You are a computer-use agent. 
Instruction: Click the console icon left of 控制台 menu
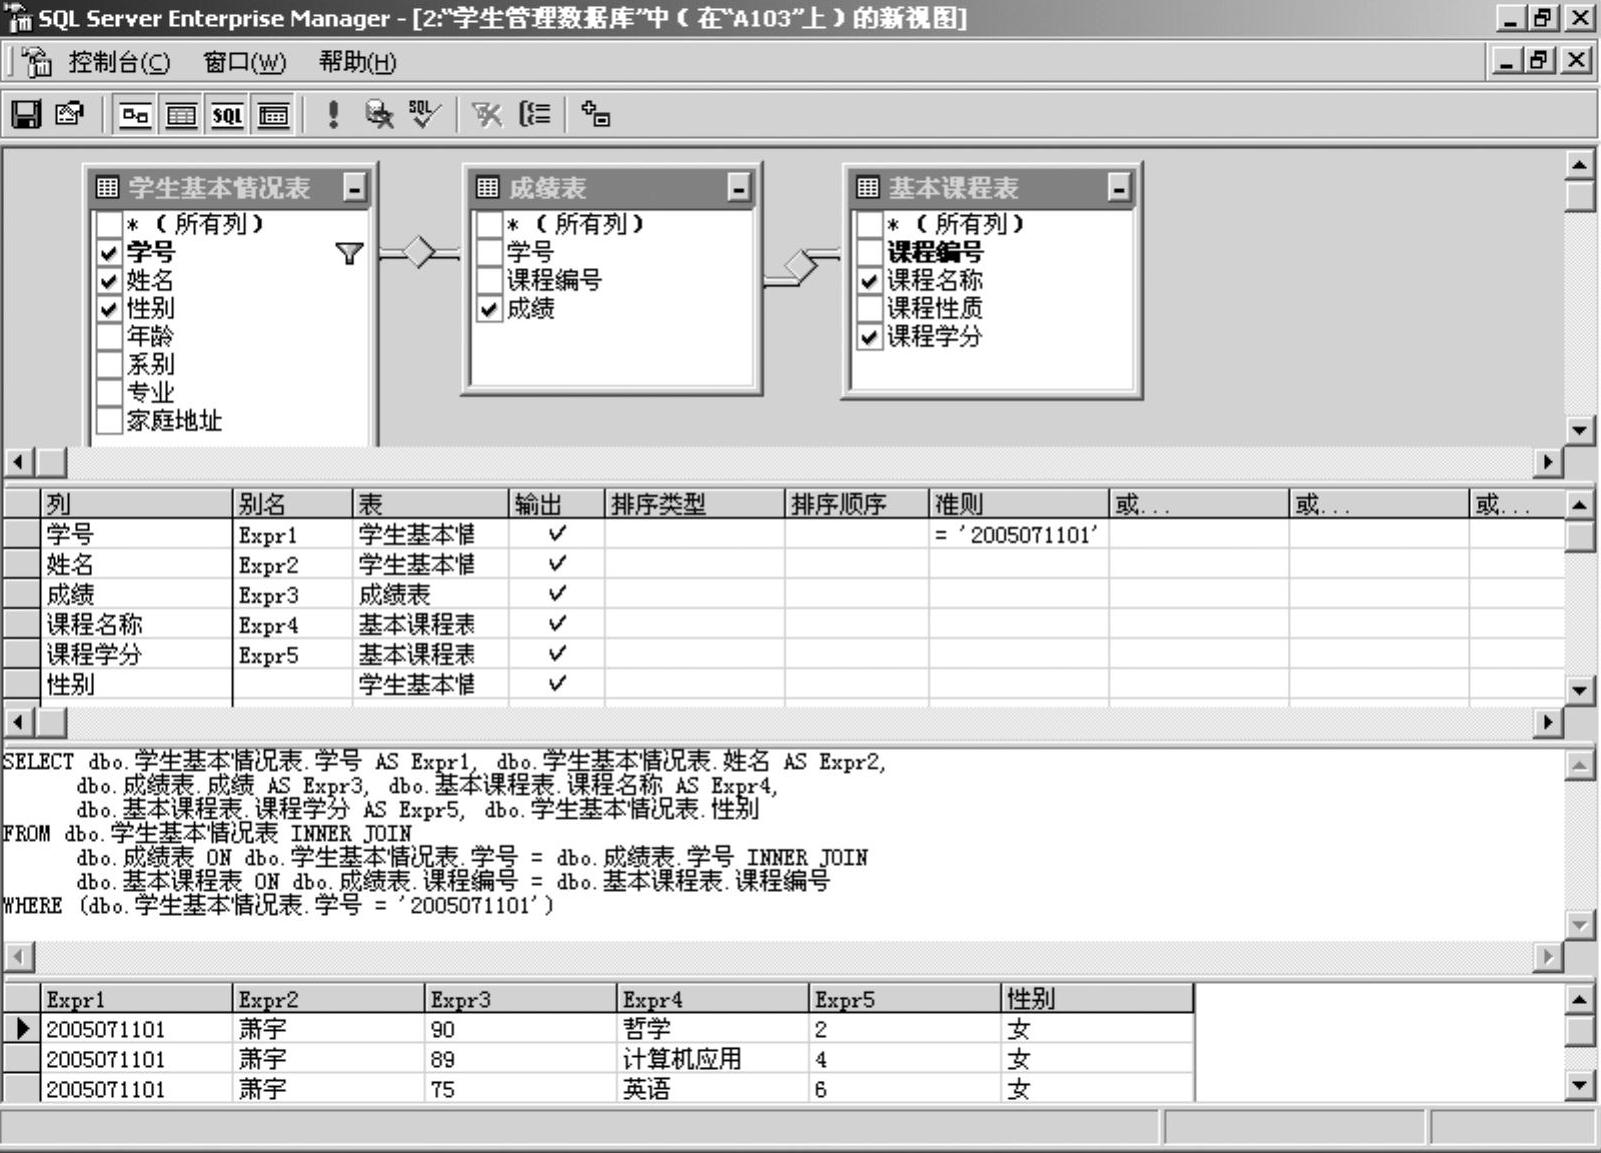pos(37,62)
